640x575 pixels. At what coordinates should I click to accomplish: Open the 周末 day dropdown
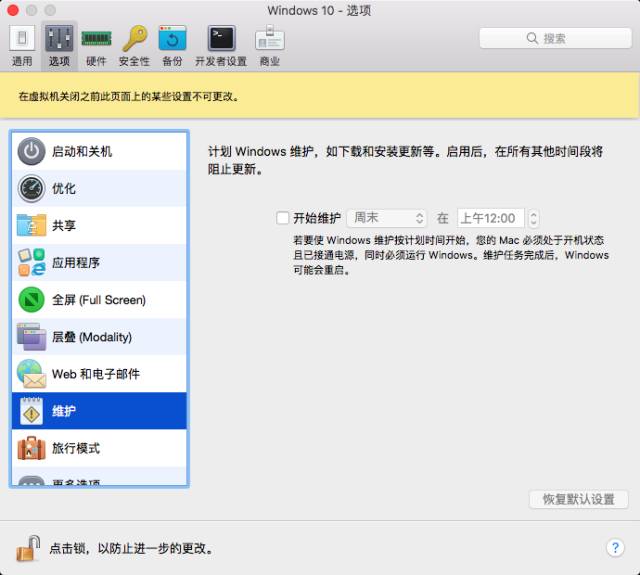pos(387,218)
